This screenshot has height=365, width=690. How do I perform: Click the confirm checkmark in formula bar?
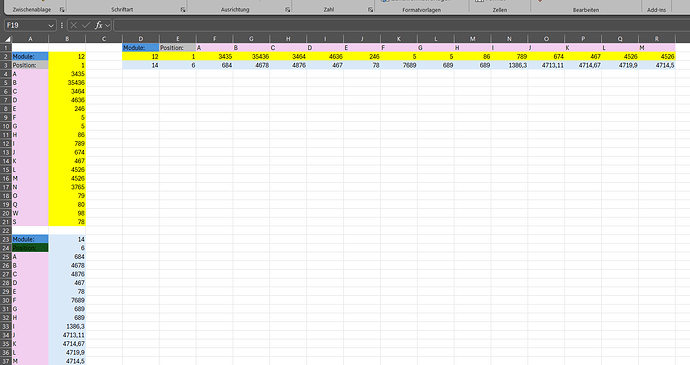click(x=85, y=26)
